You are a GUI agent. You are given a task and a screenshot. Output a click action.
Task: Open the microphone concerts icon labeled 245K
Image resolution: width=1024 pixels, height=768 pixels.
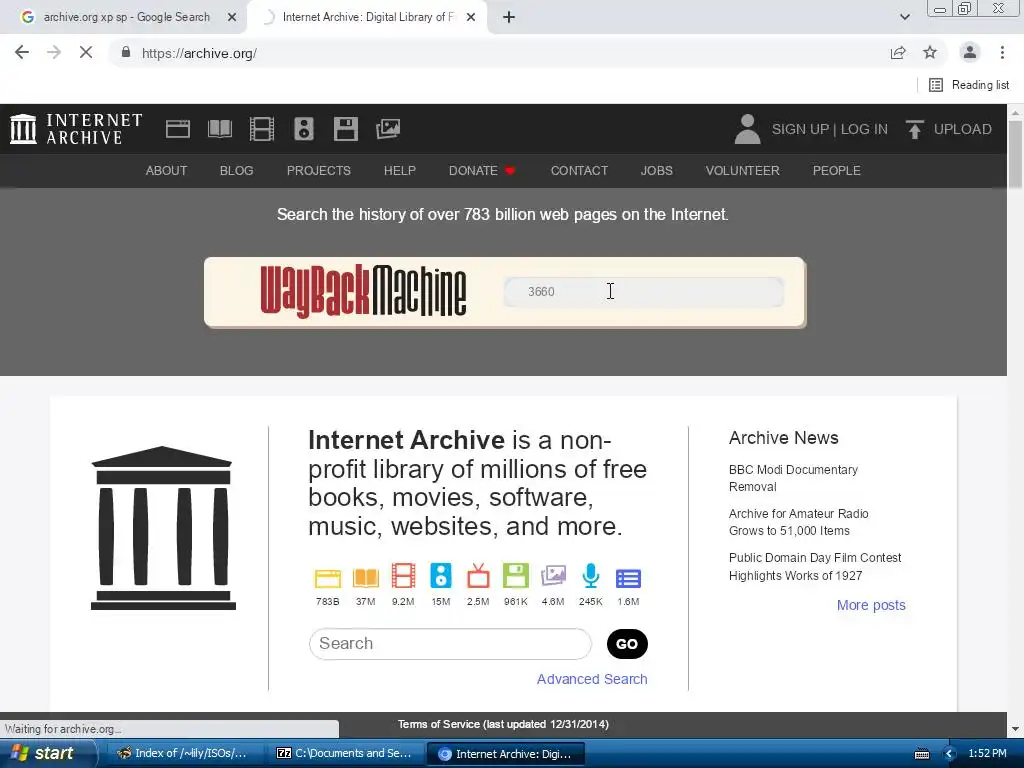click(590, 577)
